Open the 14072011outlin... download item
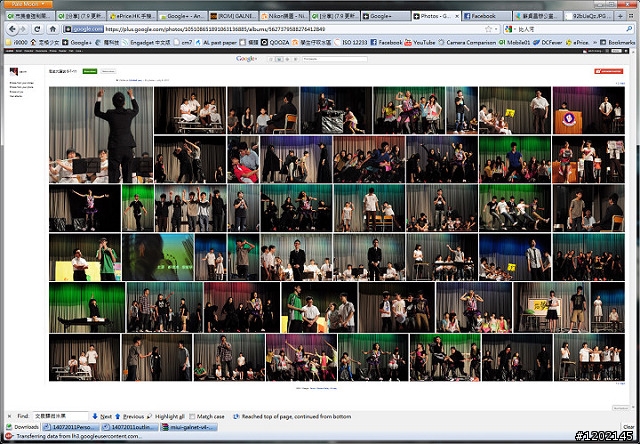 coord(130,427)
